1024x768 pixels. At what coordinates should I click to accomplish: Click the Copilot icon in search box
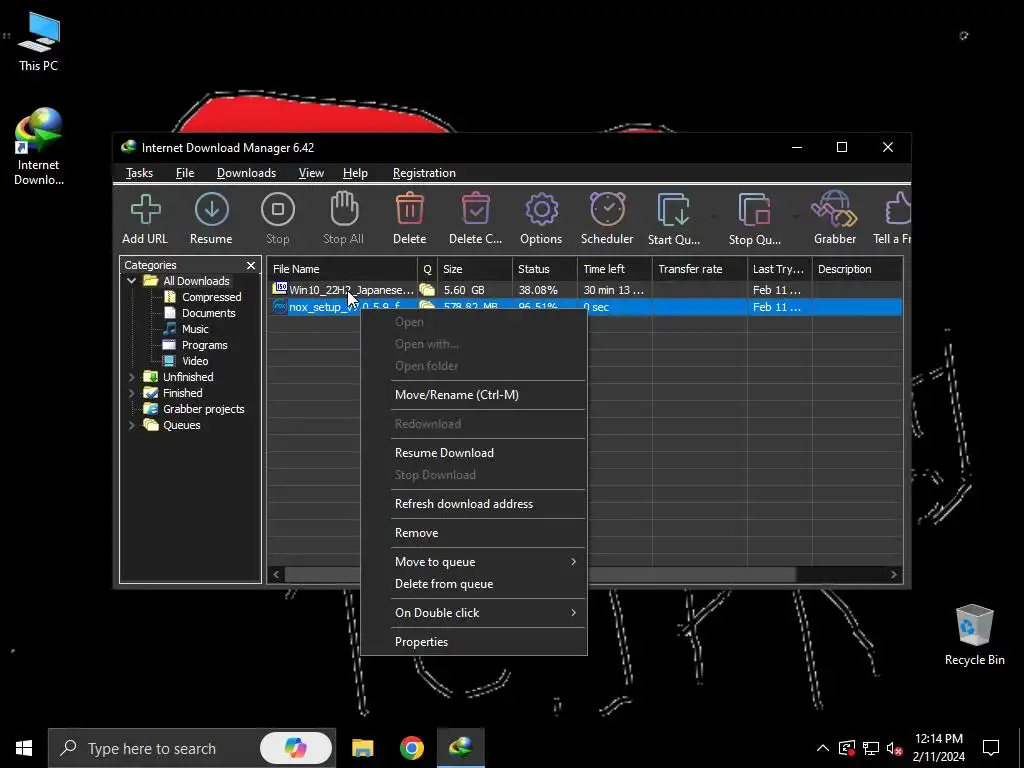(x=295, y=748)
